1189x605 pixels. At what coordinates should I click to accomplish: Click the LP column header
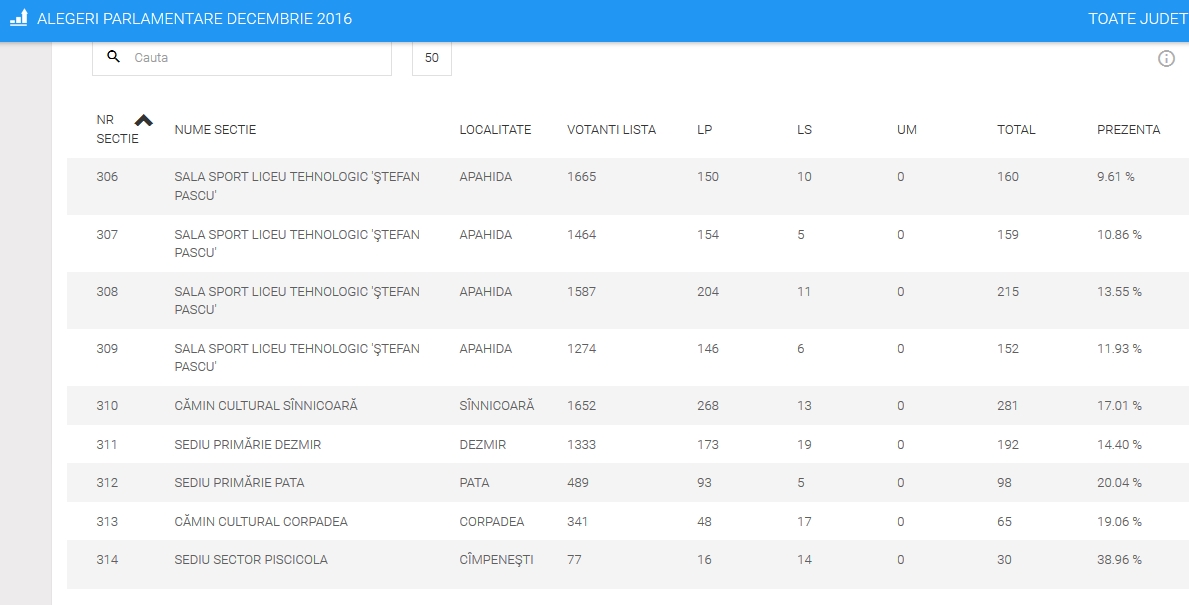click(x=705, y=130)
